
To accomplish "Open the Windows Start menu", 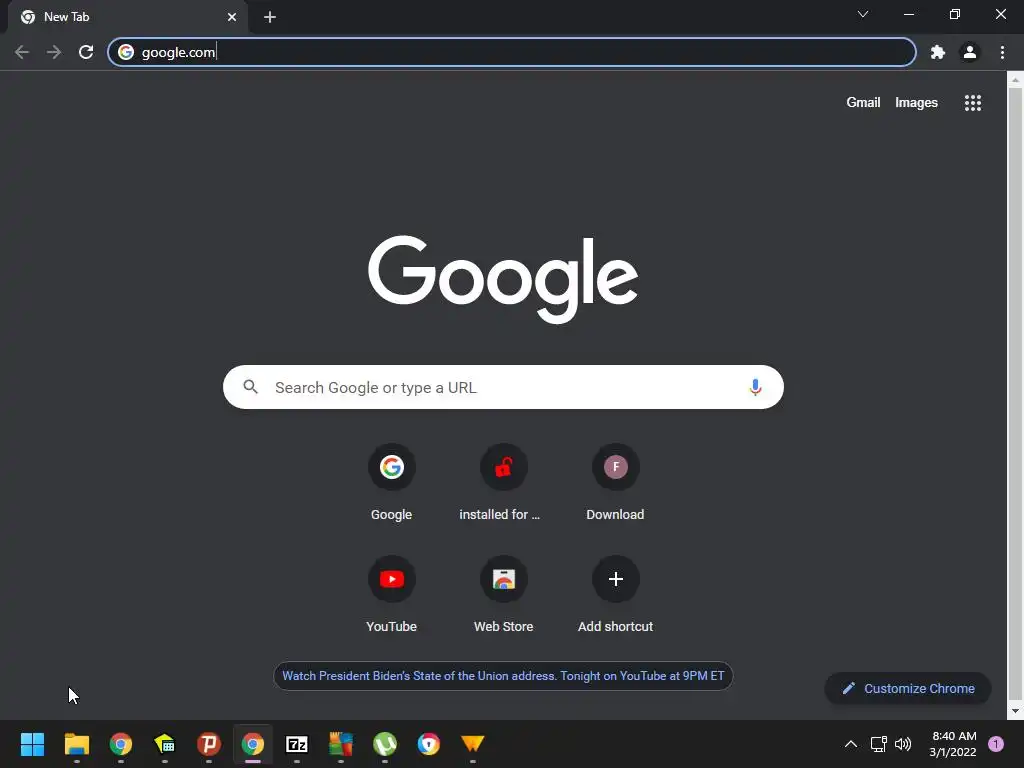I will (x=32, y=744).
